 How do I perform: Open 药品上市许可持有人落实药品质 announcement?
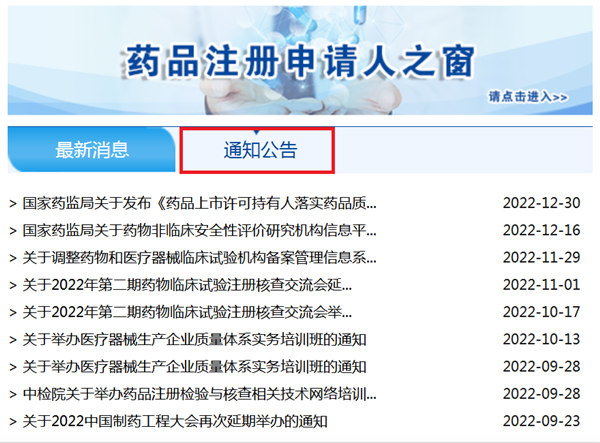pos(200,203)
